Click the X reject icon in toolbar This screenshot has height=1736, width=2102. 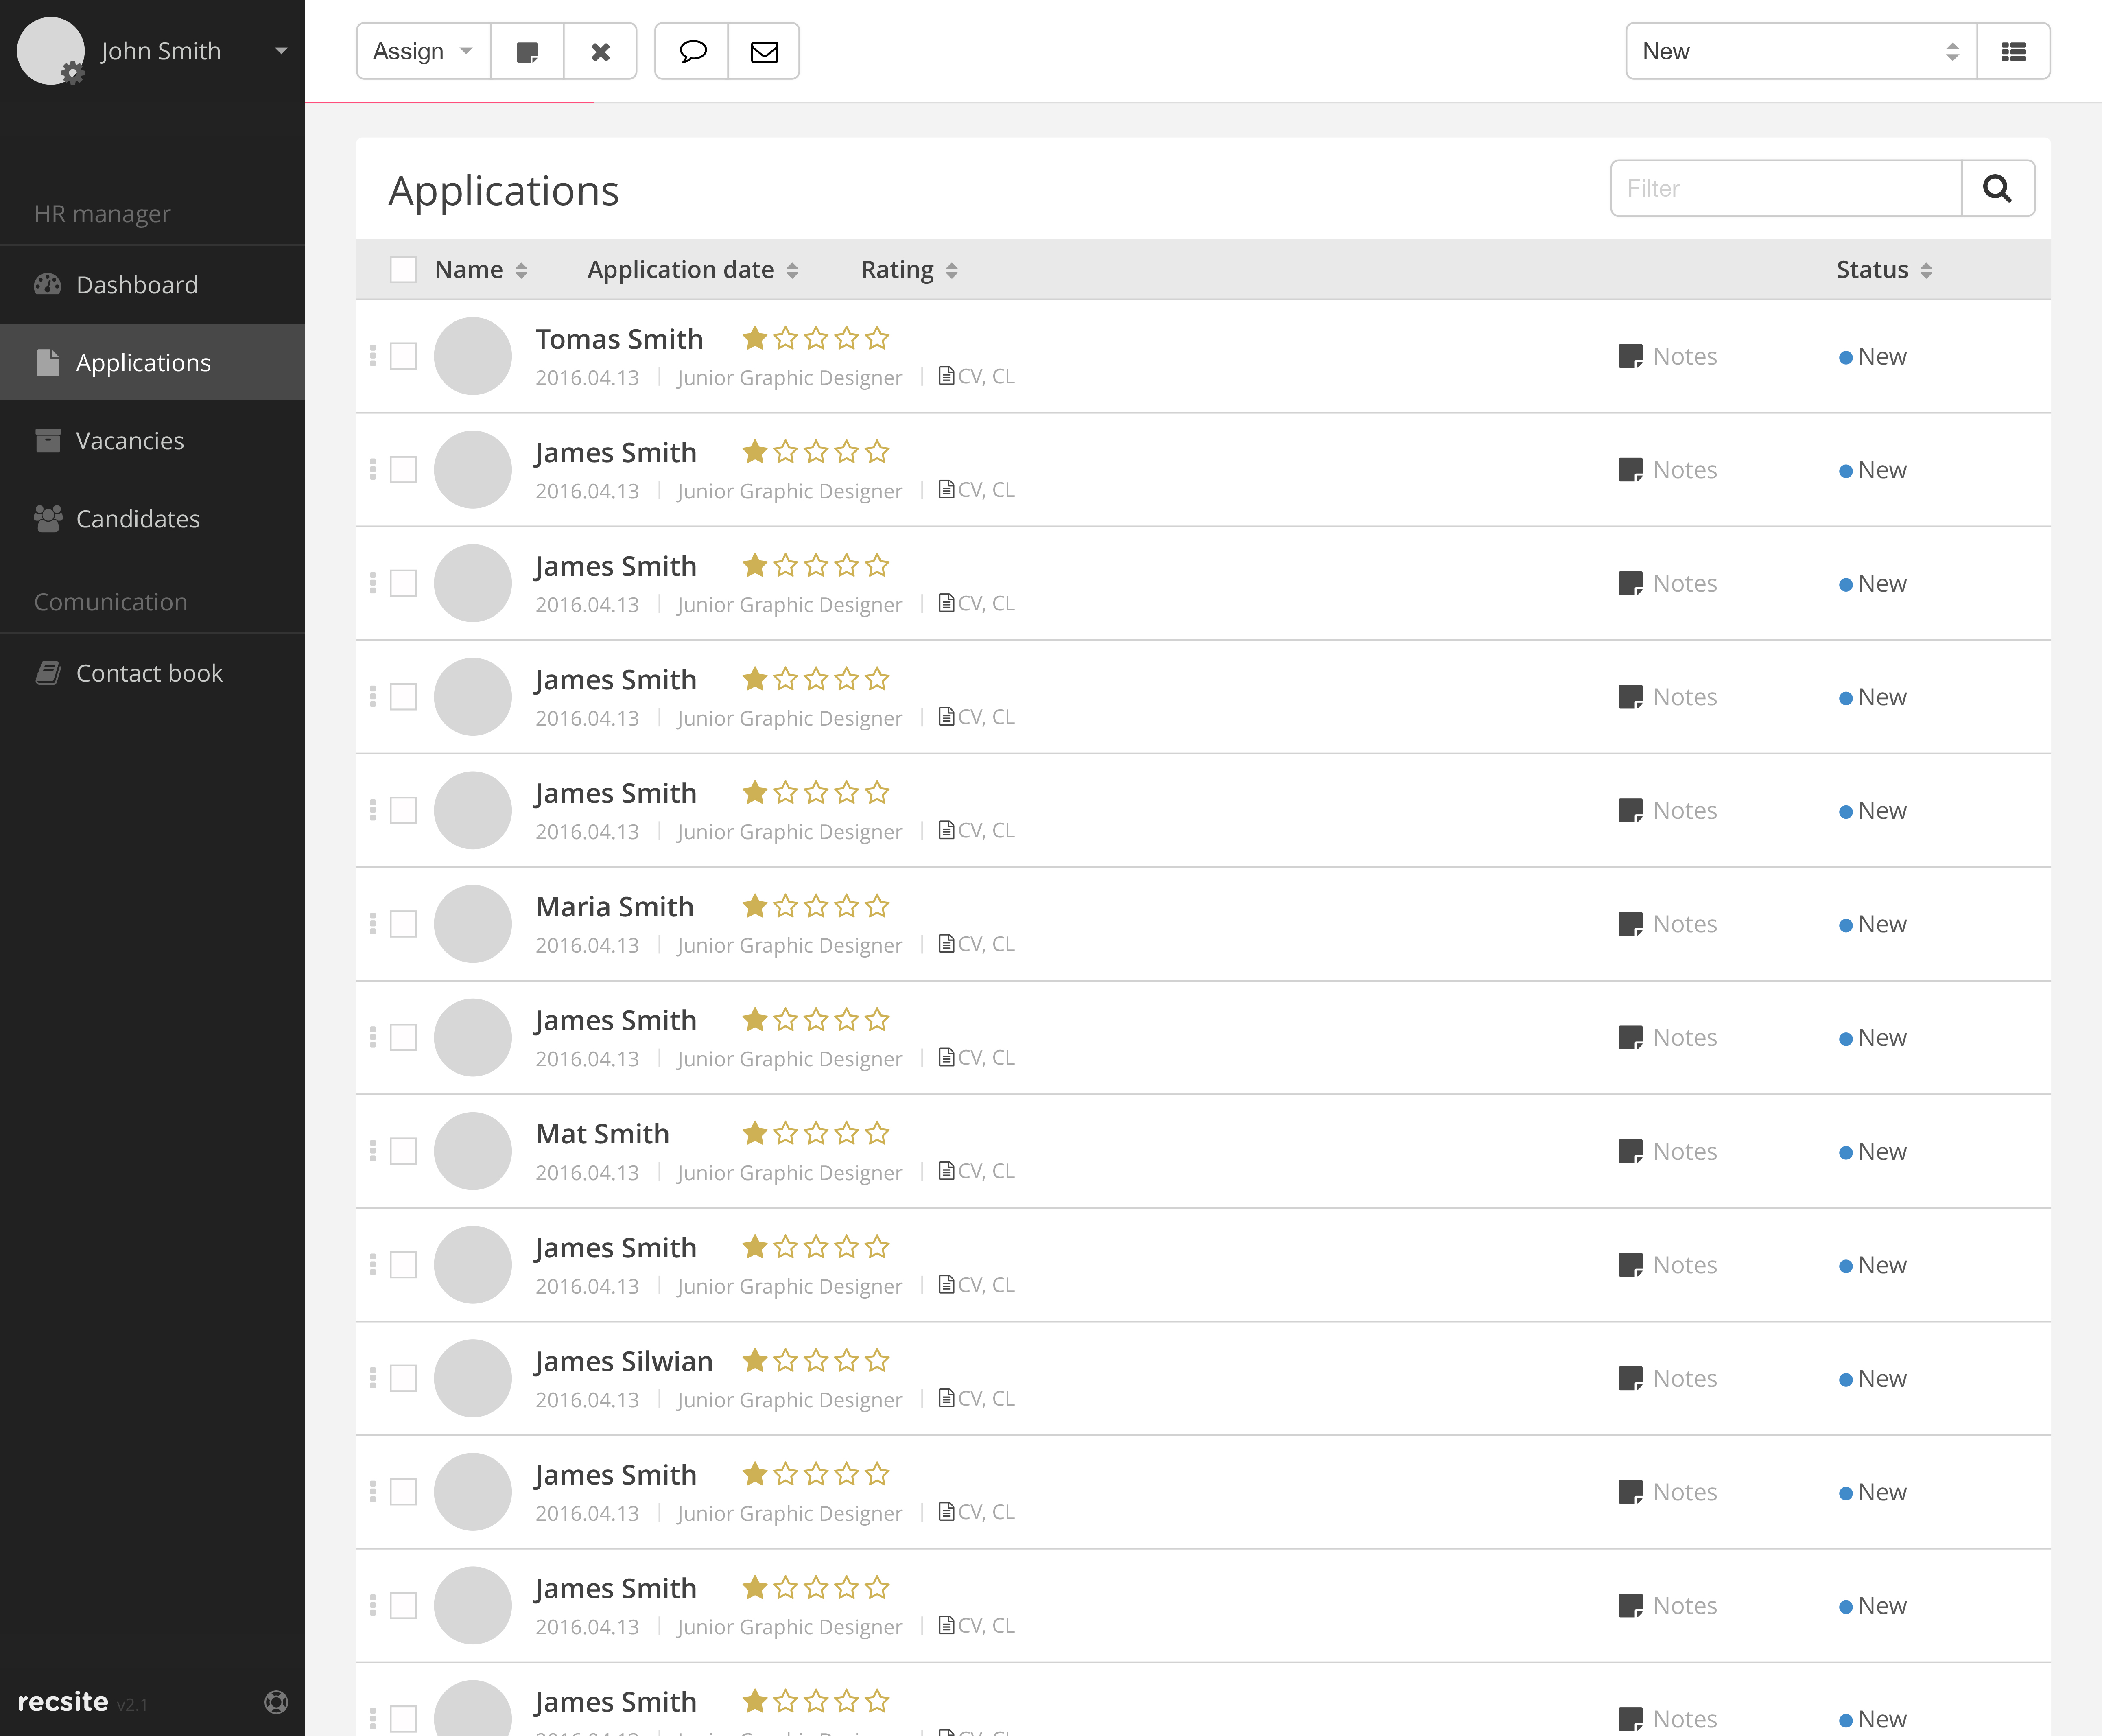tap(600, 52)
